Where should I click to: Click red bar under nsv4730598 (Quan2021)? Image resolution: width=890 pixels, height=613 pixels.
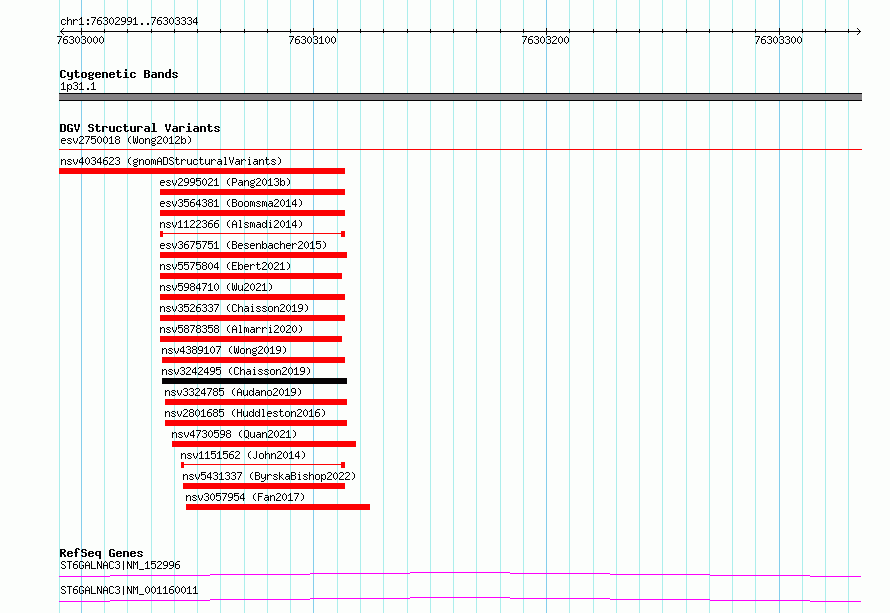264,444
